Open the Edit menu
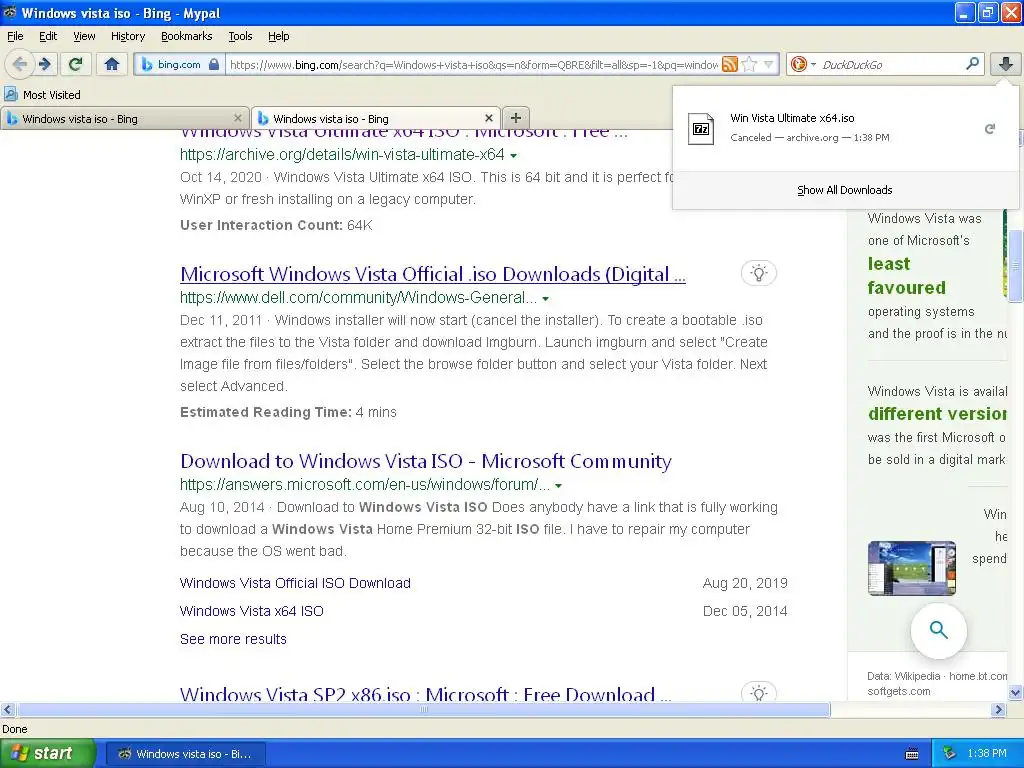 (48, 36)
